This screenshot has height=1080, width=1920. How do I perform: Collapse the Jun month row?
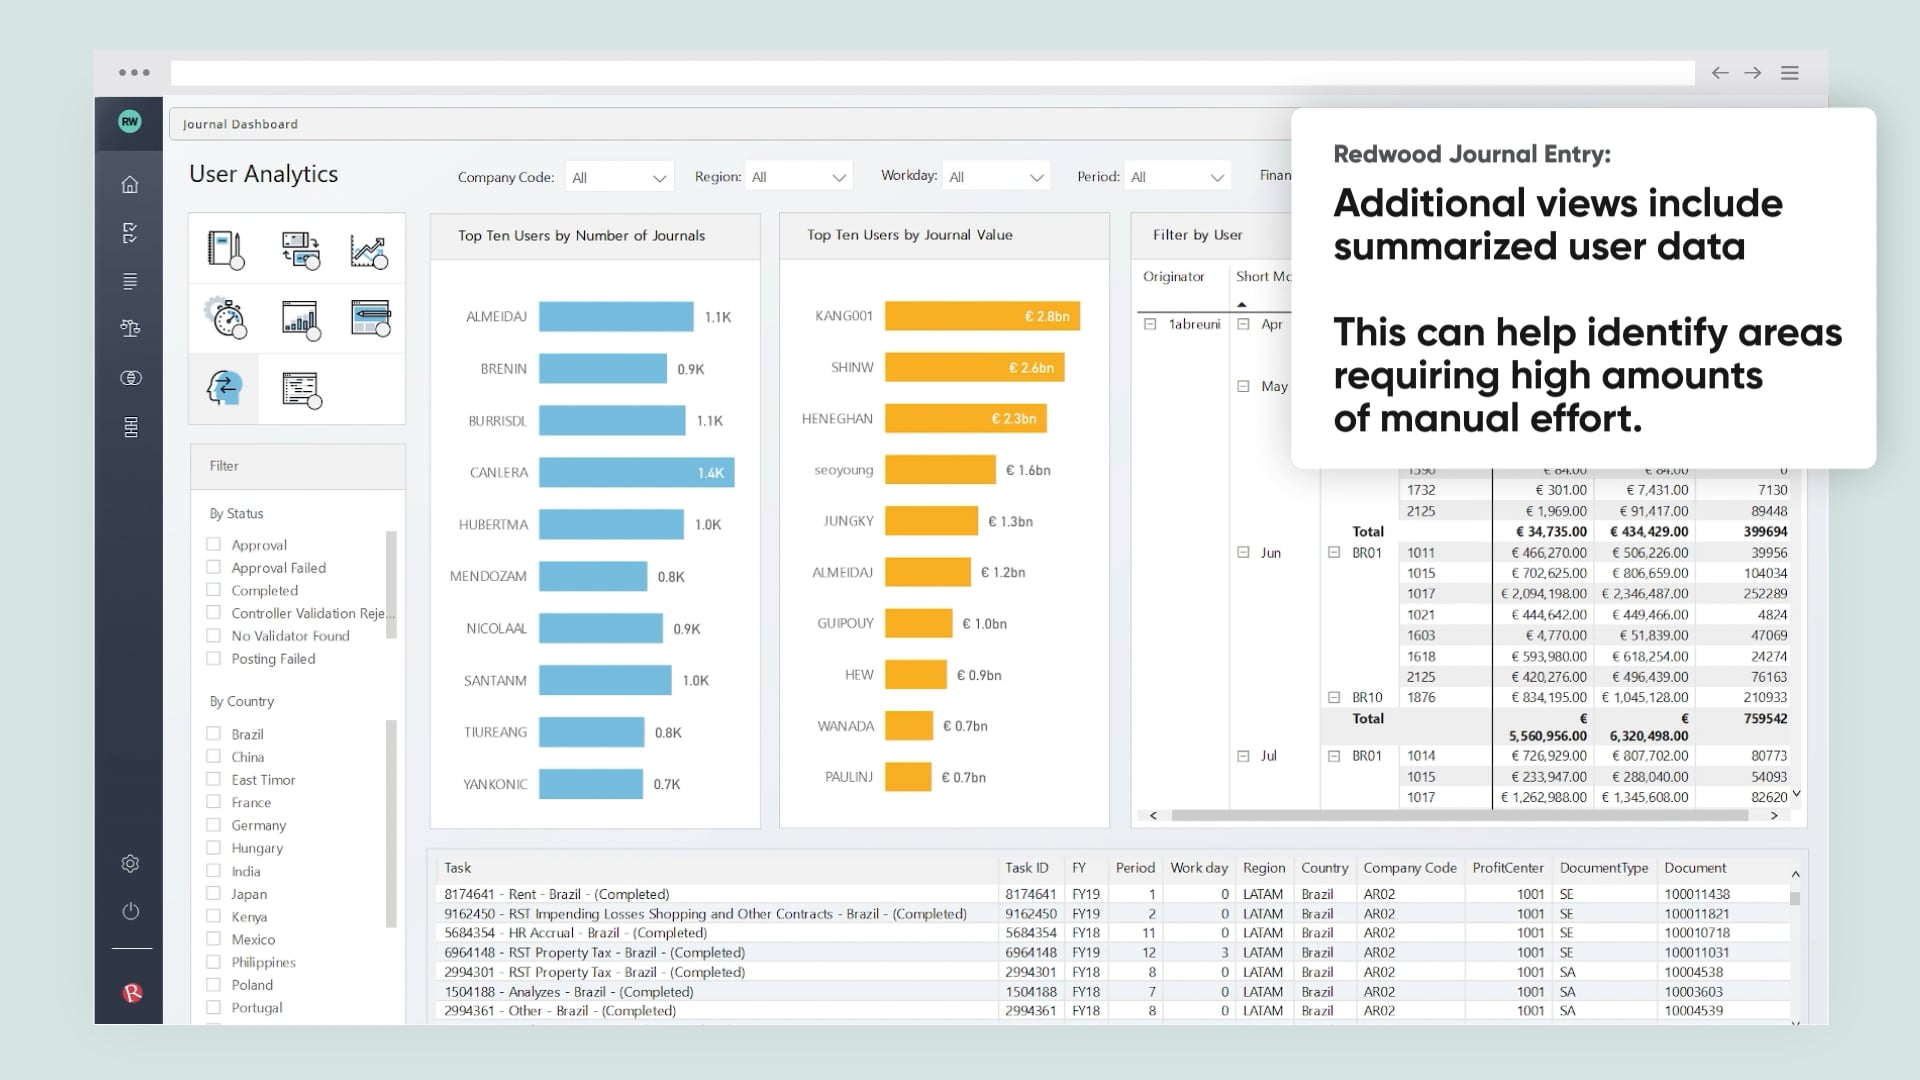1243,552
